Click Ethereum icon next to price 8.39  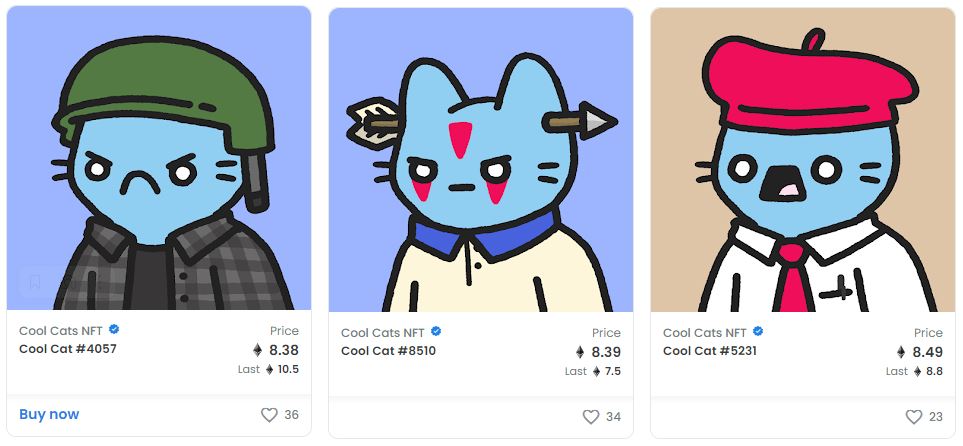580,352
